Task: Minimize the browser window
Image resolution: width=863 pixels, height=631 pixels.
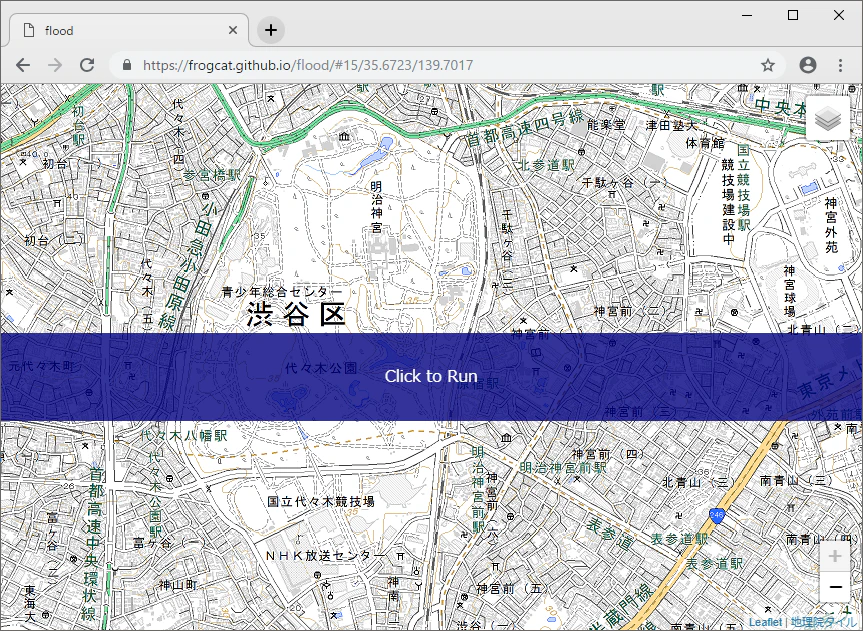Action: [747, 15]
